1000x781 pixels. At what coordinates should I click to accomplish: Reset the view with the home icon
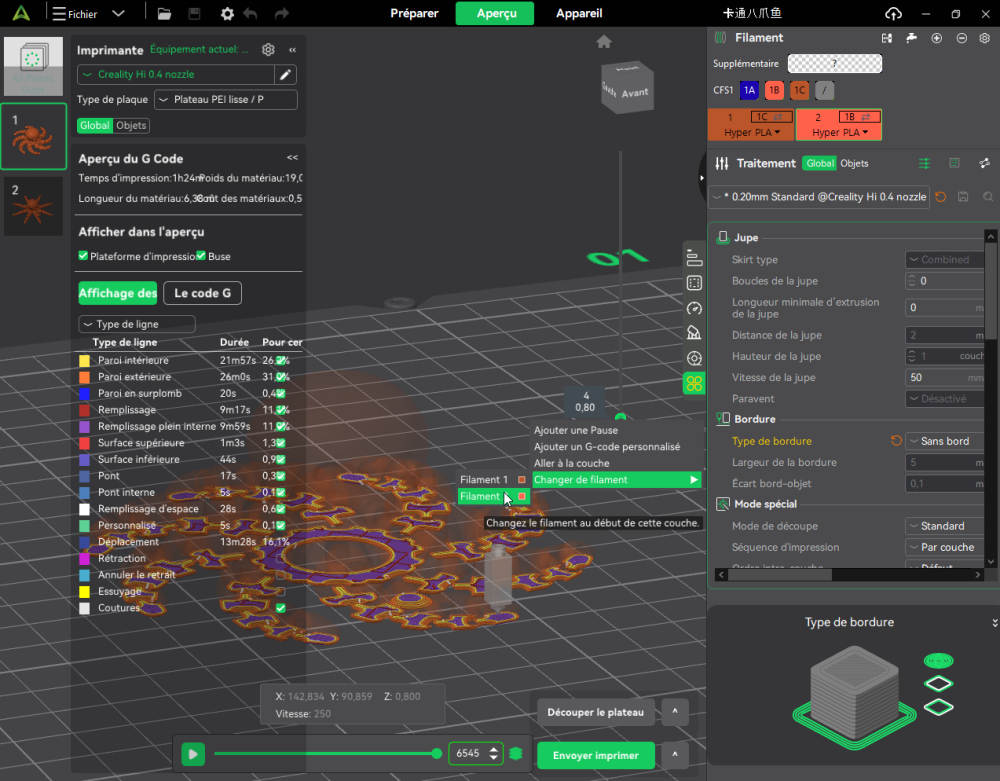604,42
